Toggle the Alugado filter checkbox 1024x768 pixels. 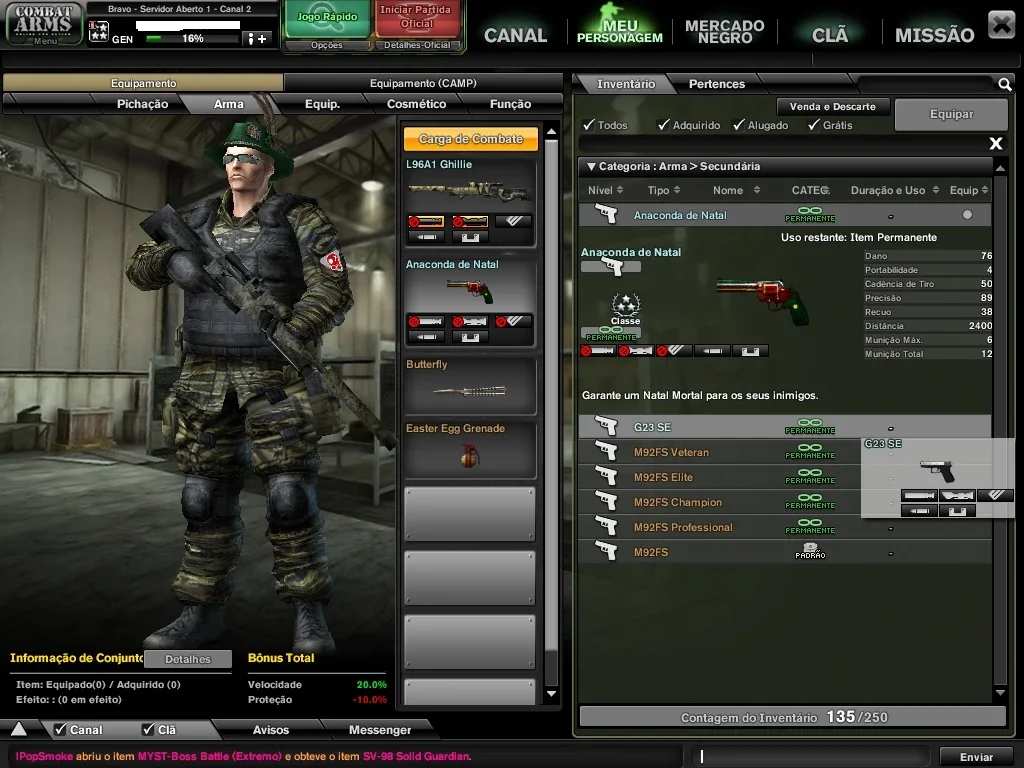click(739, 125)
